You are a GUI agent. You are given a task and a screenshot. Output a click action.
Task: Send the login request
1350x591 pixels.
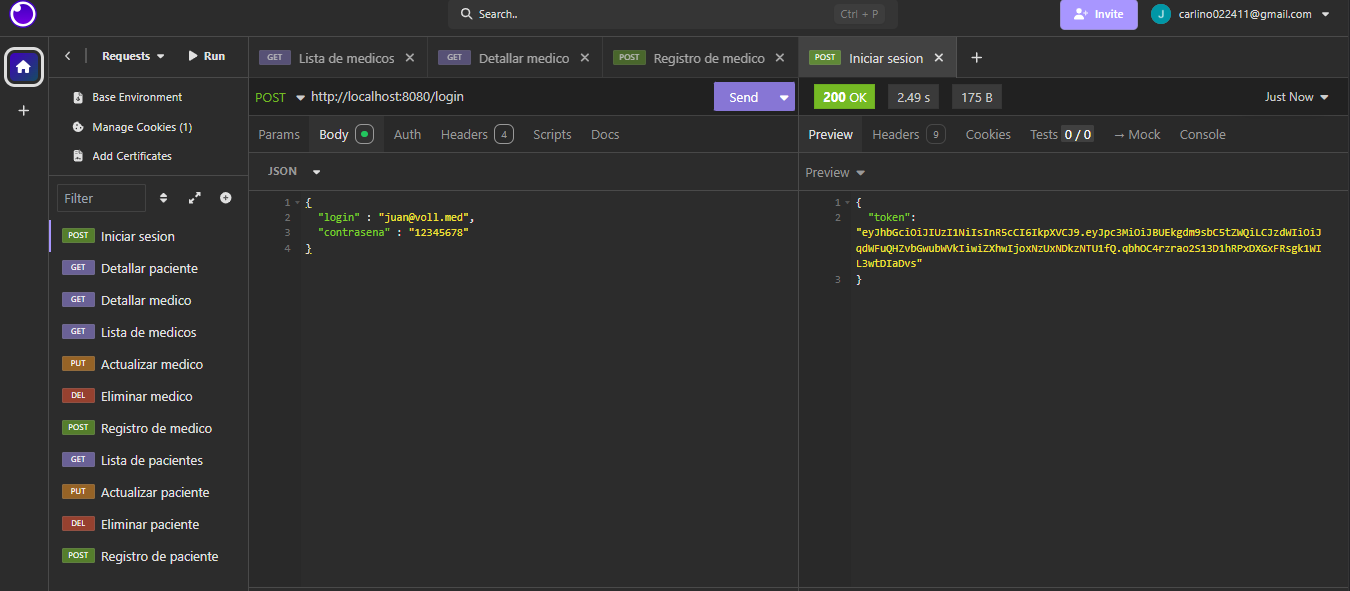[x=743, y=97]
